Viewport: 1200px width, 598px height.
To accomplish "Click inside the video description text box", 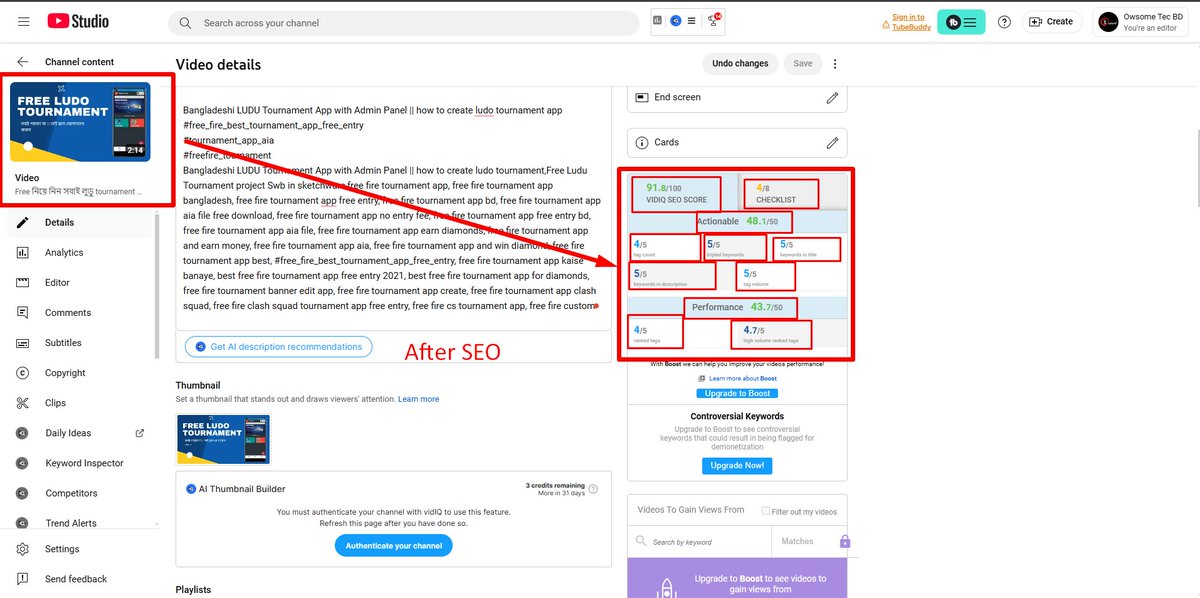I will click(x=393, y=208).
